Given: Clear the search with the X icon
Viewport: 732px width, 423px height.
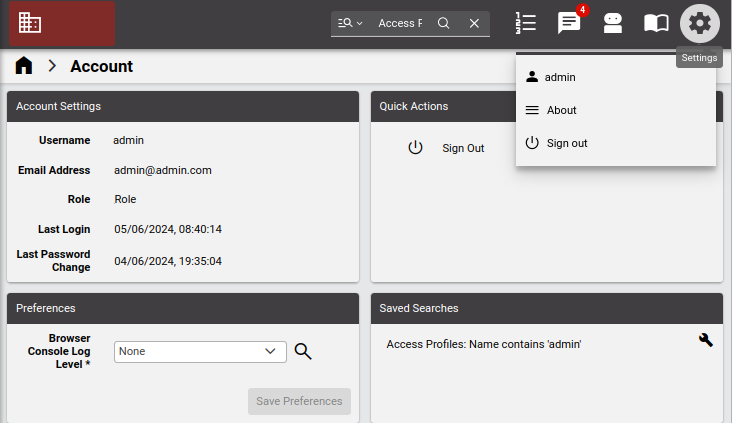Looking at the screenshot, I should coord(475,23).
